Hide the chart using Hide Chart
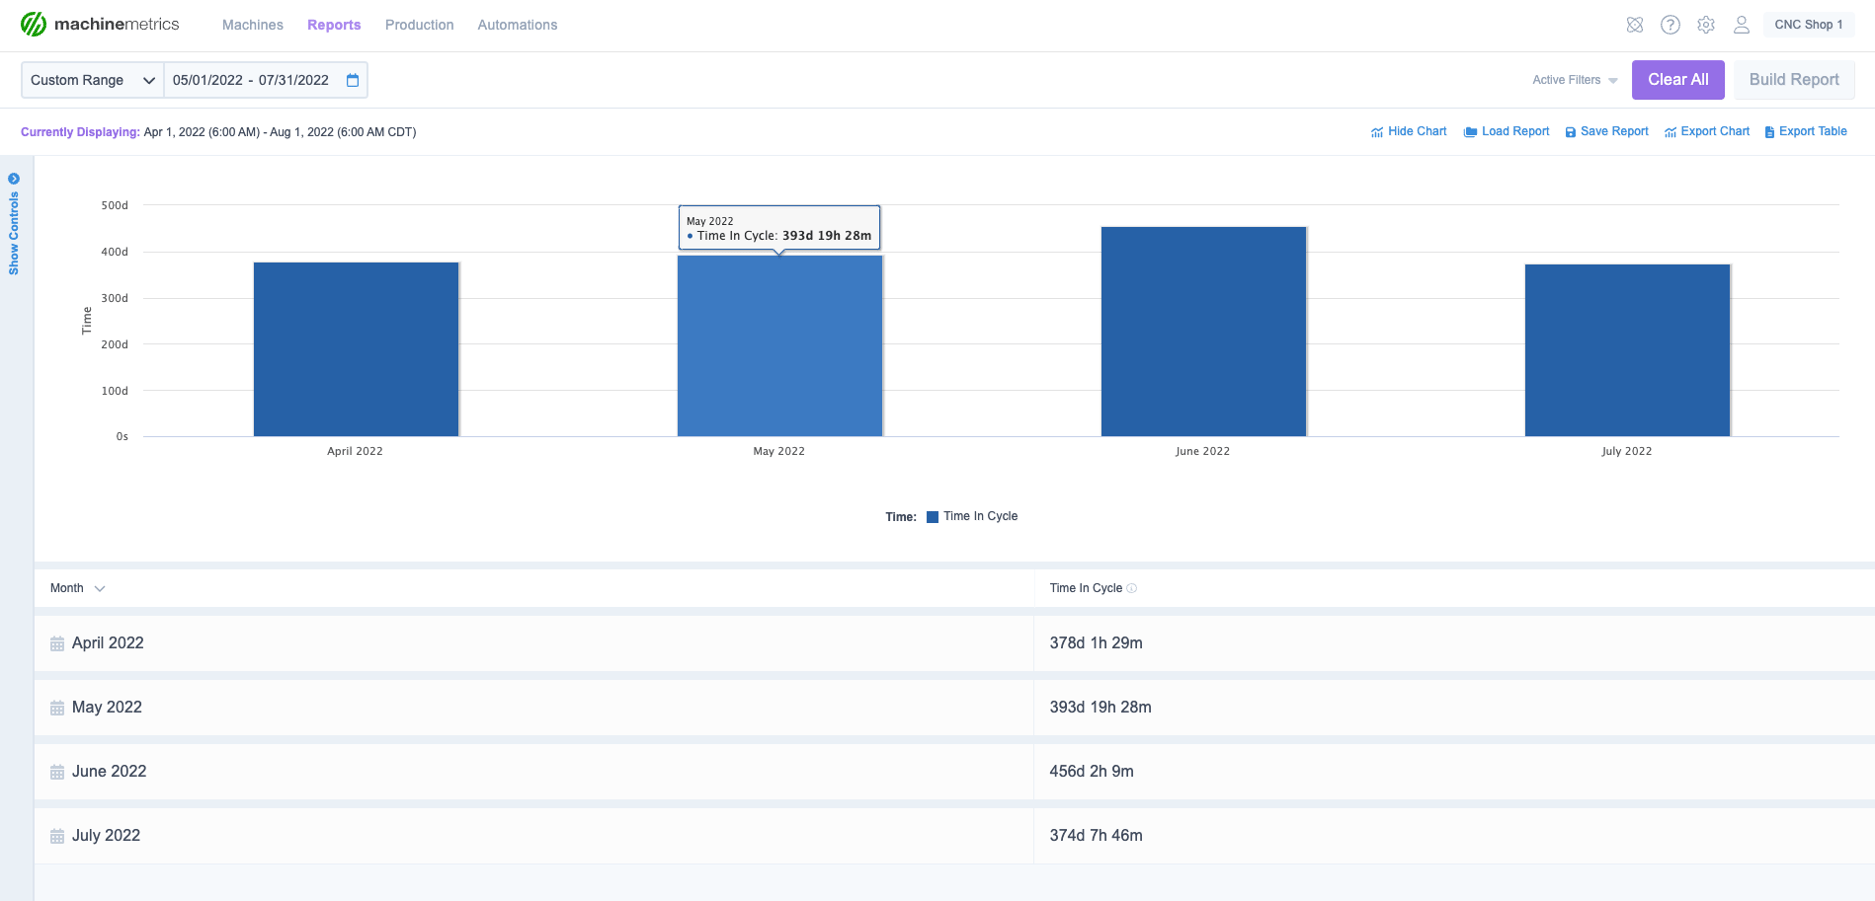This screenshot has width=1875, height=901. point(1408,132)
